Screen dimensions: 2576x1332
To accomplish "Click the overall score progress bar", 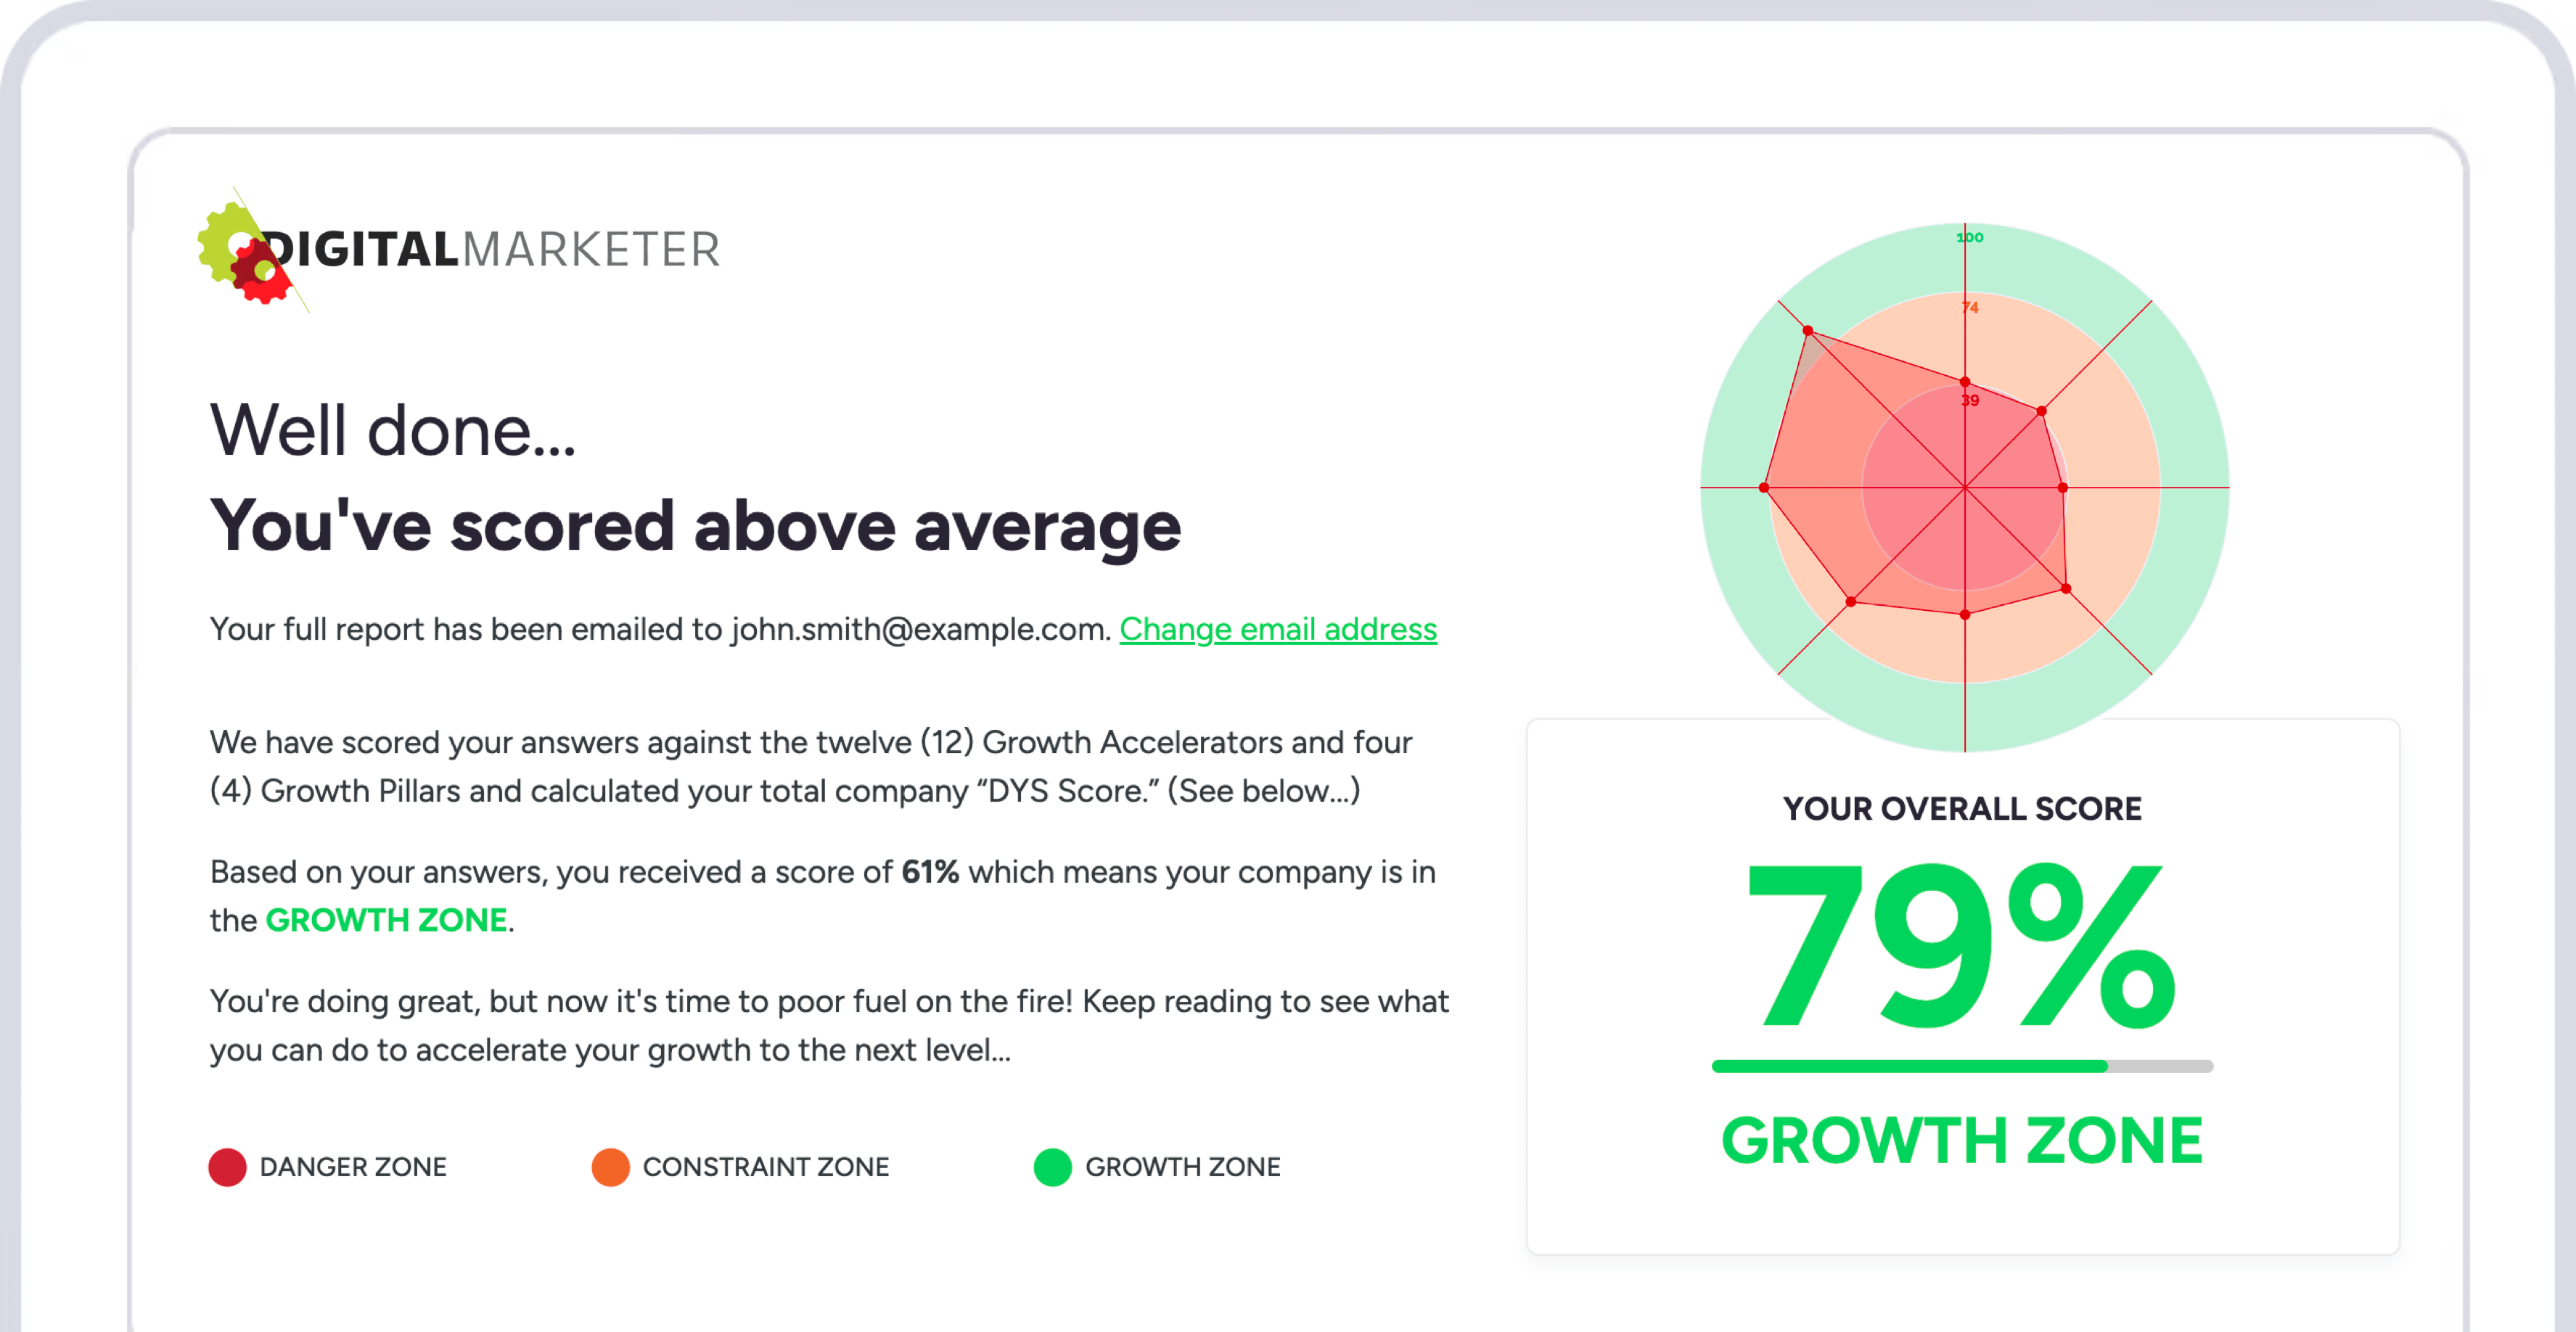I will click(x=1962, y=1066).
